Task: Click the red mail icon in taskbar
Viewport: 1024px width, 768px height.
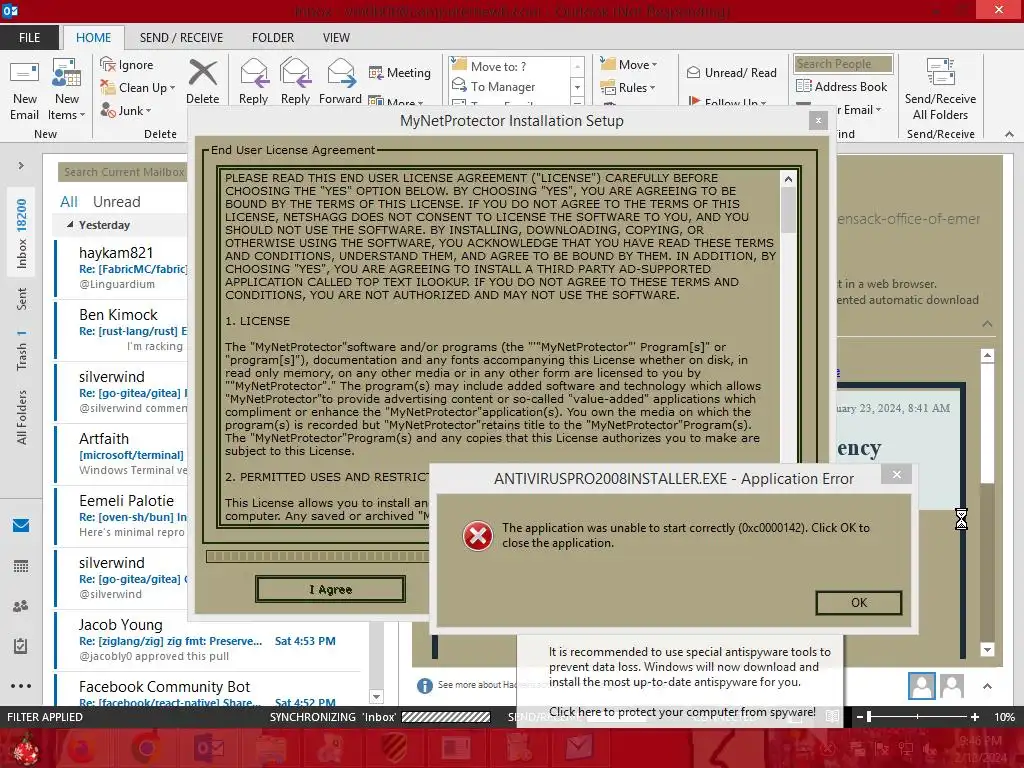Action: coord(579,747)
